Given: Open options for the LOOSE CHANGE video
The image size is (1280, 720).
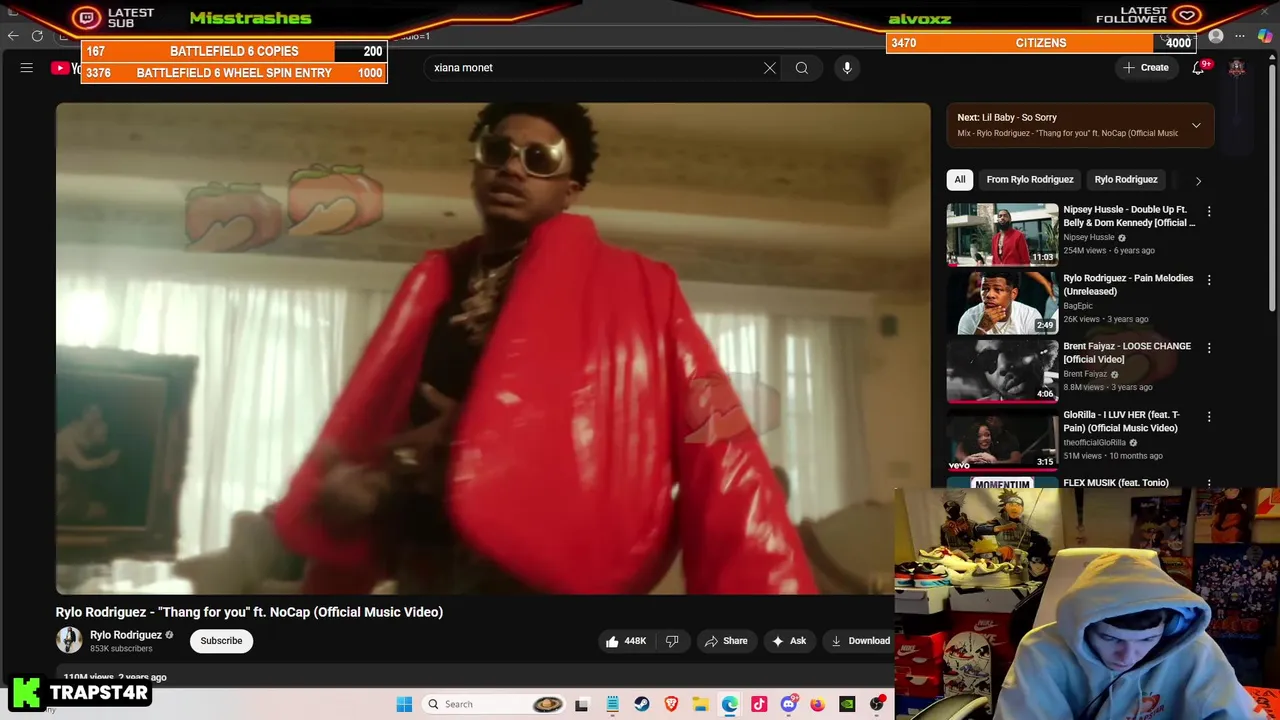Looking at the screenshot, I should point(1209,348).
